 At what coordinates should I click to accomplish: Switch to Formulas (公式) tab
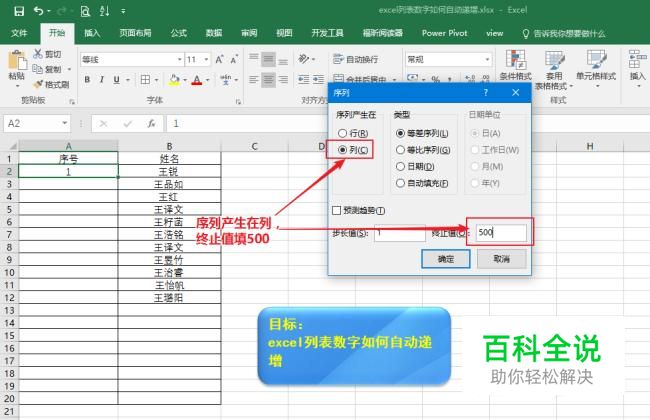coord(179,33)
